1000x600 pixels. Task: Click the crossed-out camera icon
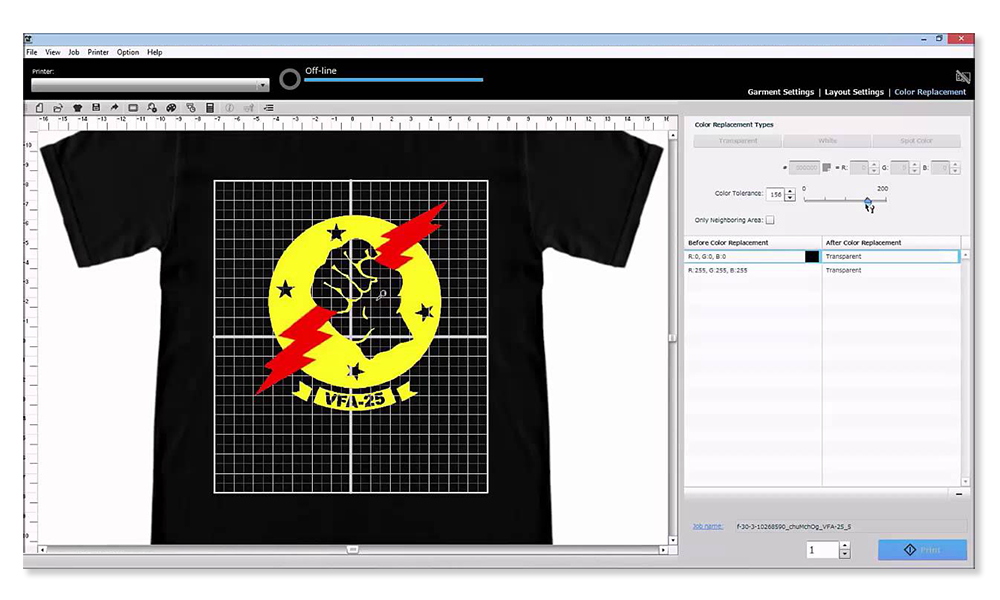[x=962, y=77]
